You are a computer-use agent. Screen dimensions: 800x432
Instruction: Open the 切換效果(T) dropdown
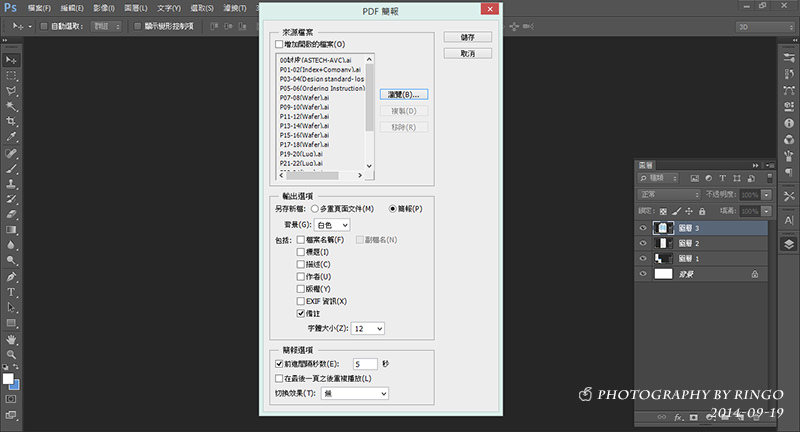coord(355,393)
